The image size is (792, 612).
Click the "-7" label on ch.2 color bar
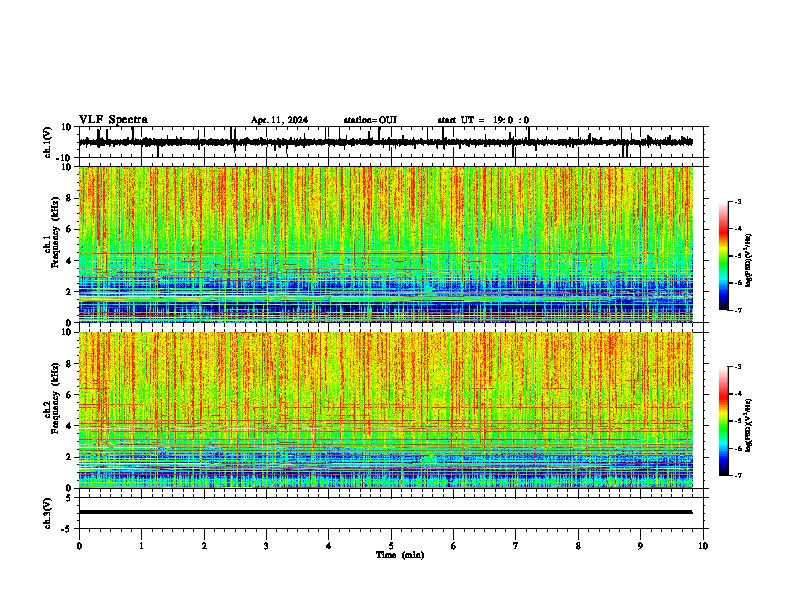click(738, 475)
